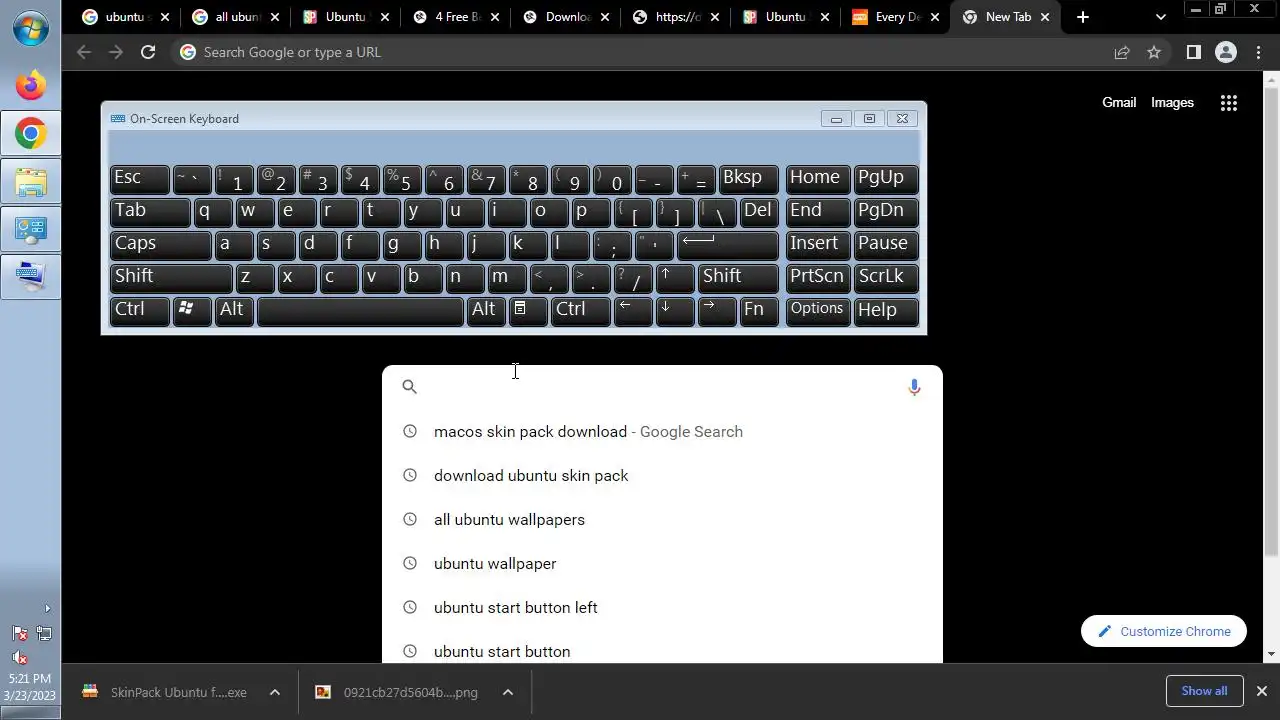Click the Customize Chrome button
1280x720 pixels.
[1164, 631]
